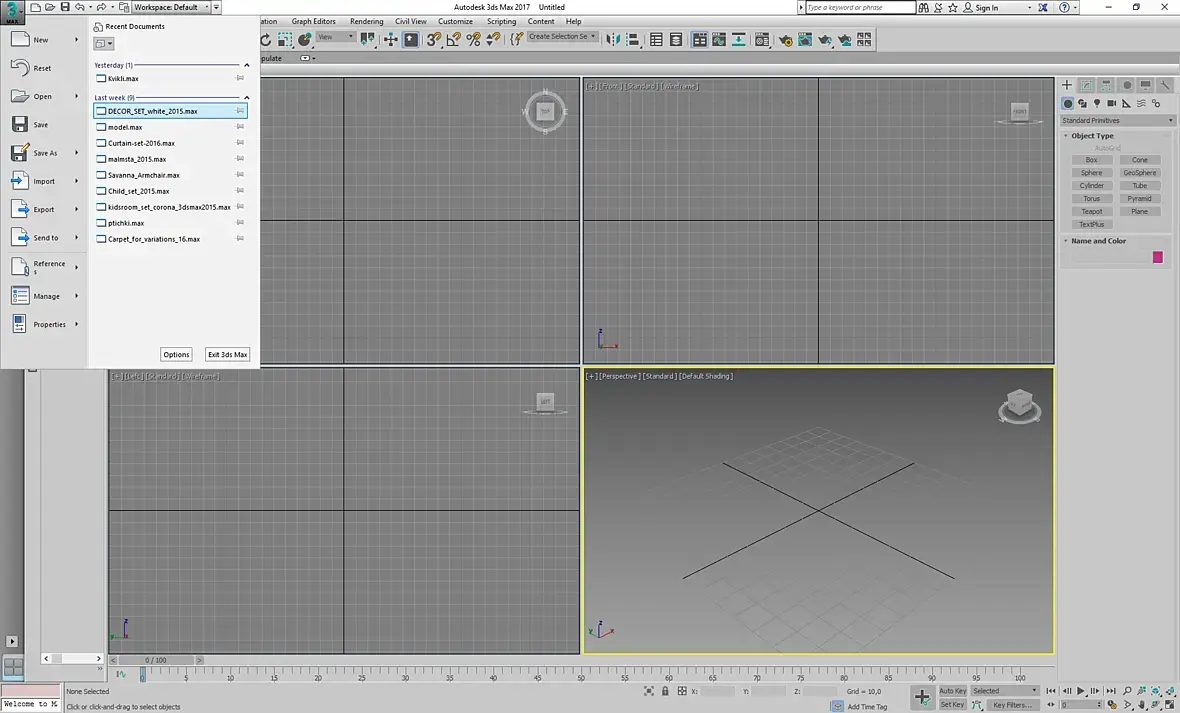Click the Options button
Screen dimensions: 1180x713
176,355
